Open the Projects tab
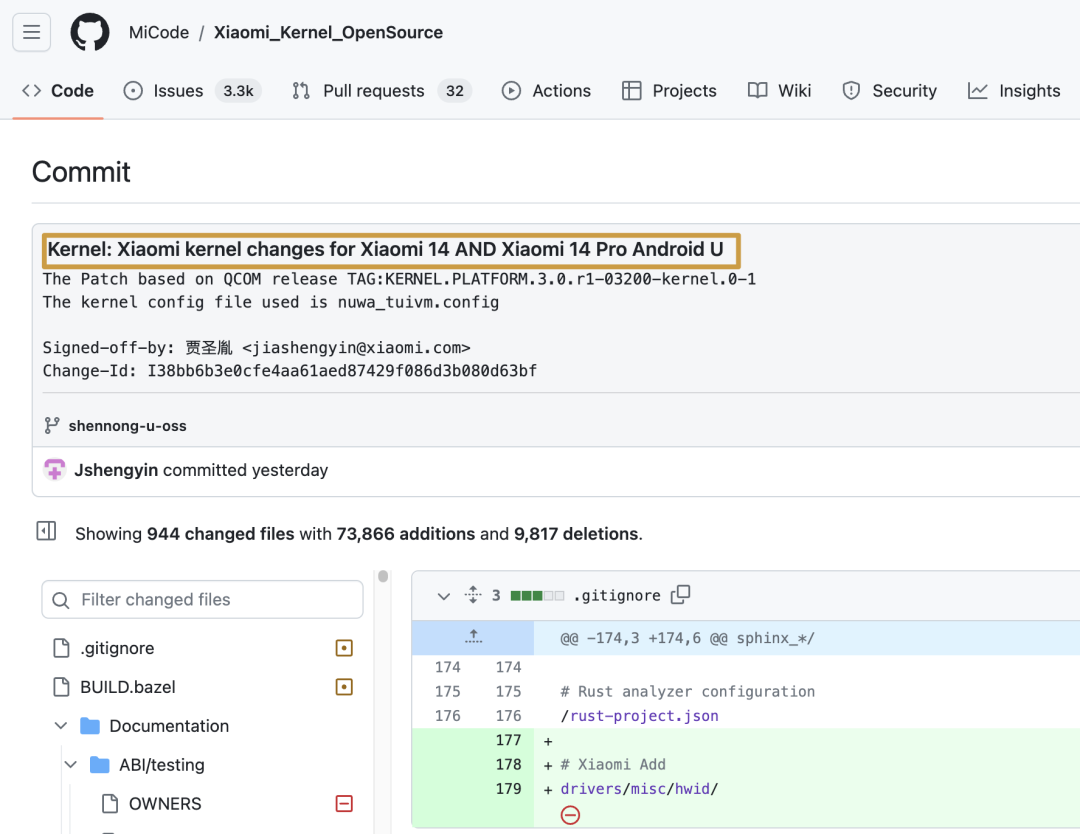The image size is (1080, 834). coord(669,91)
